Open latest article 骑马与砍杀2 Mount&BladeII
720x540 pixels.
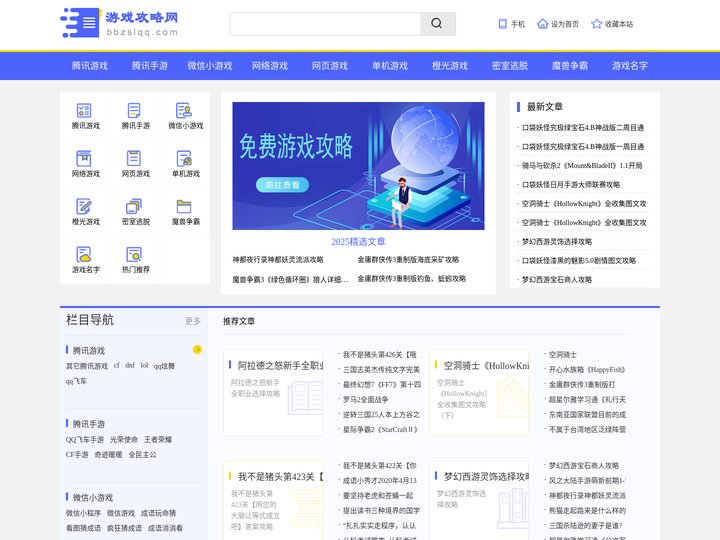point(582,166)
